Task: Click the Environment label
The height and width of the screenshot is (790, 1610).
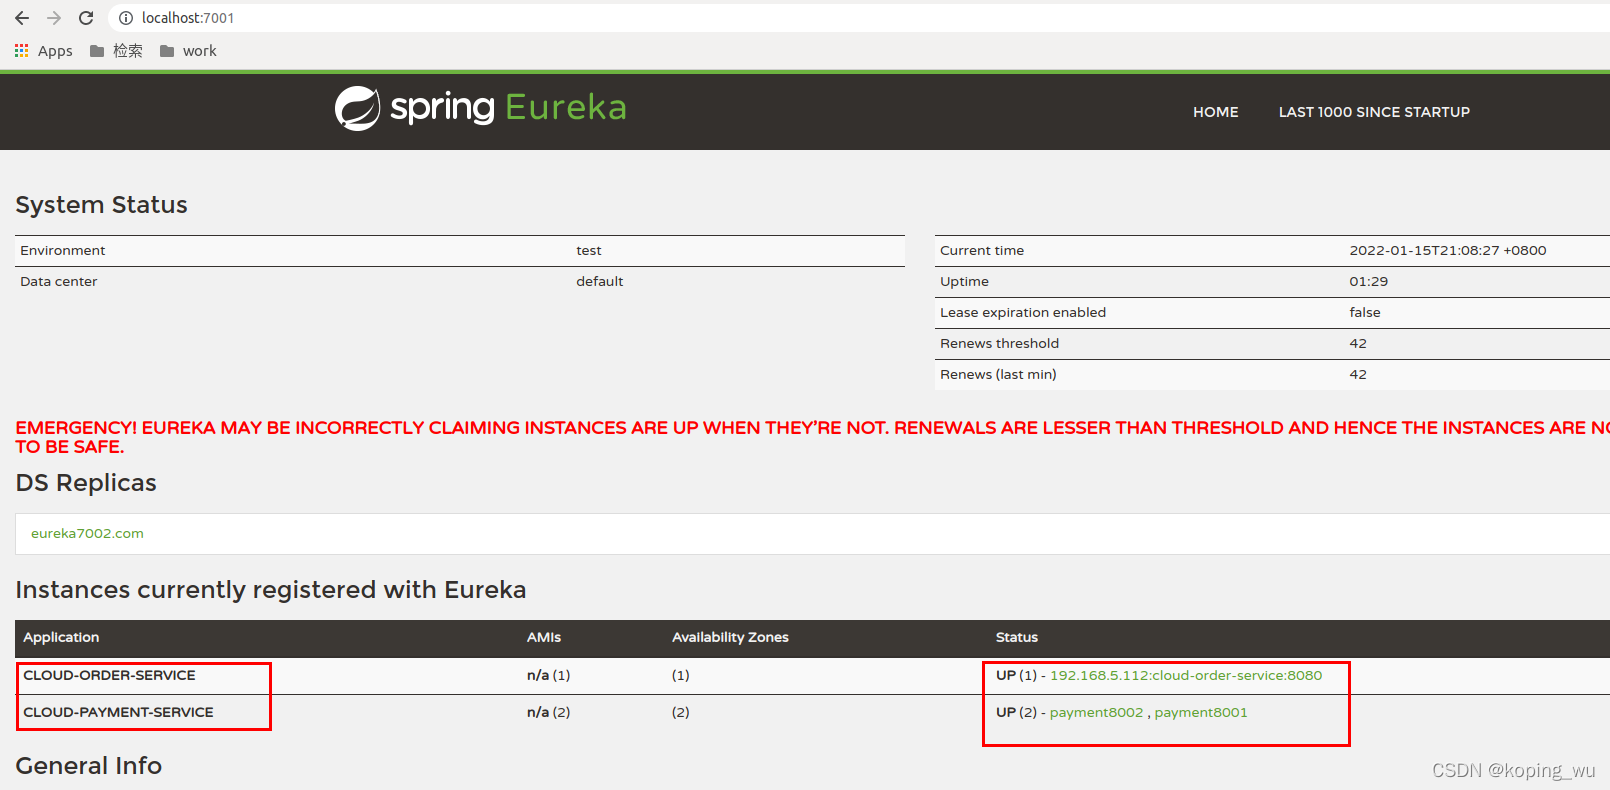Action: [62, 251]
